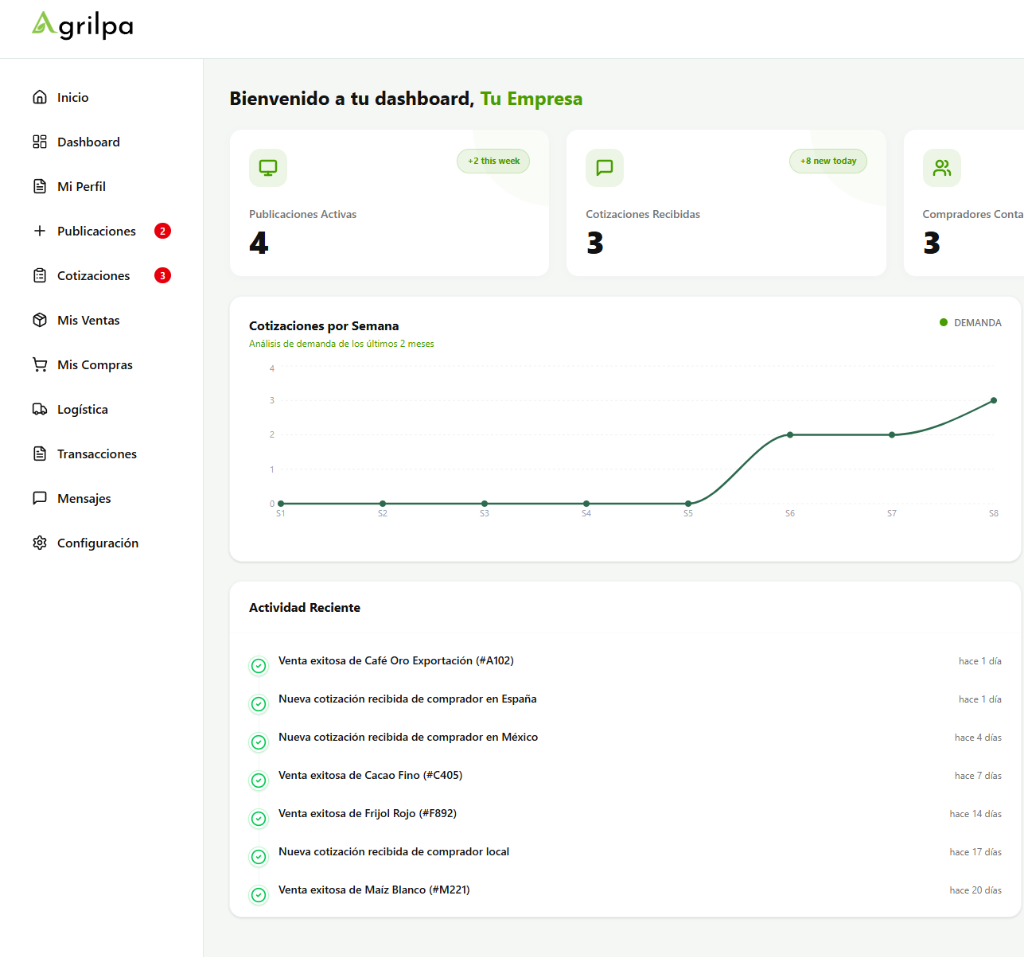Click the Configuración gear icon
Screen dimensions: 1024x957
click(40, 543)
